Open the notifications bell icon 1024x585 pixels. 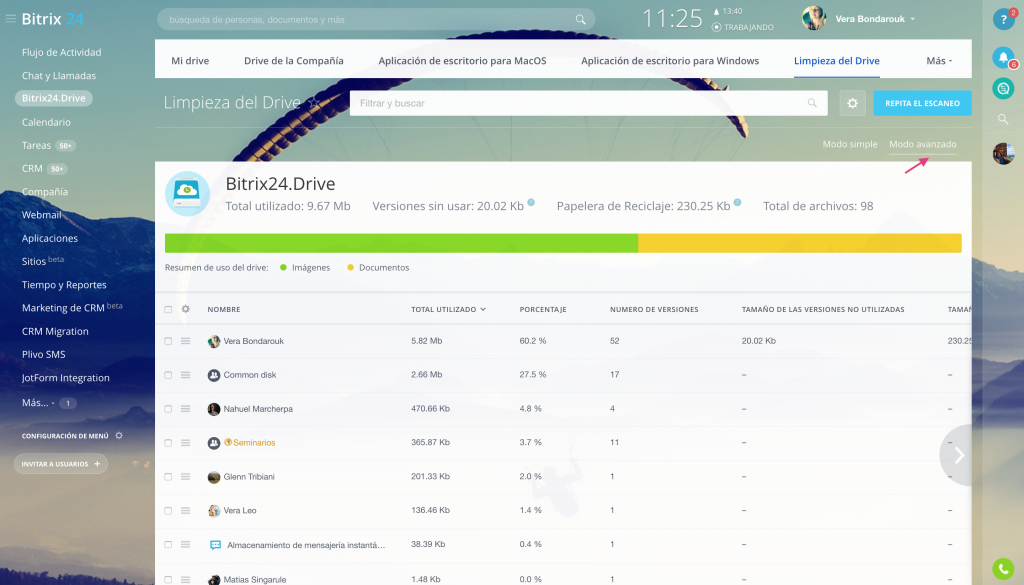coord(1003,57)
